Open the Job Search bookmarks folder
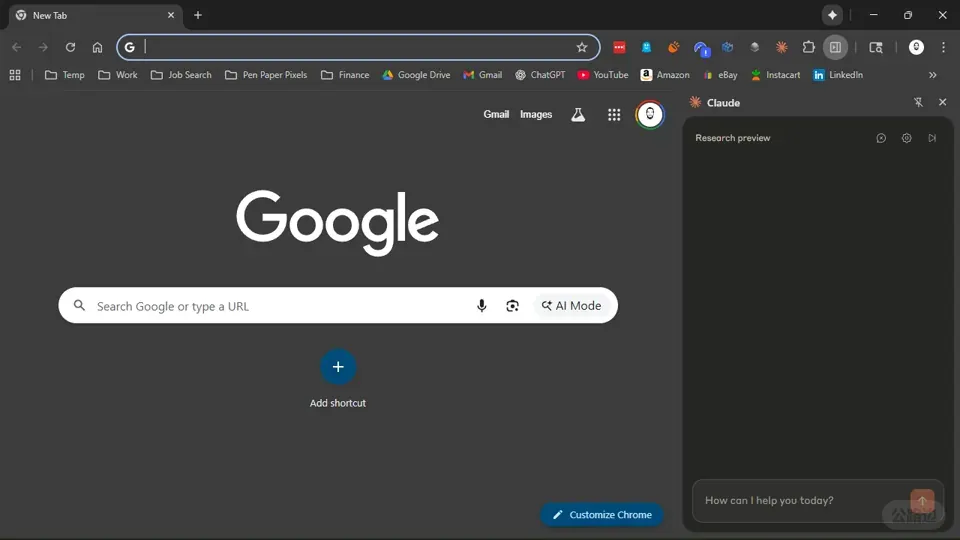Screen dimensions: 960x540 (181, 75)
